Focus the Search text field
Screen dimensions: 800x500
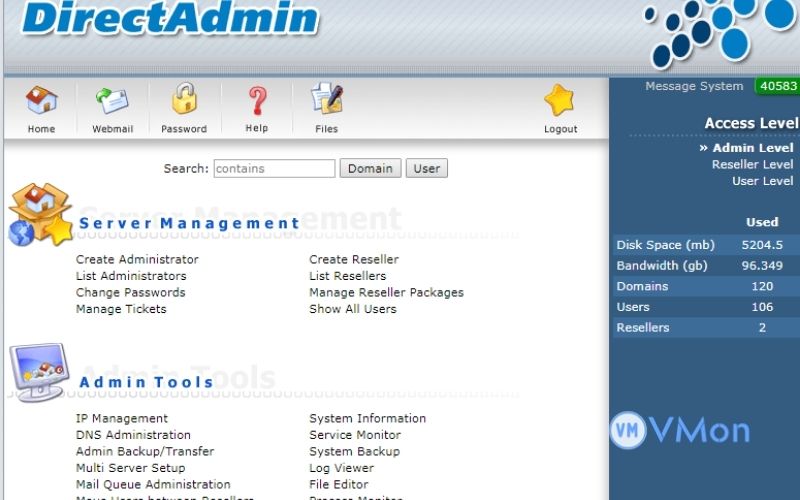[274, 168]
